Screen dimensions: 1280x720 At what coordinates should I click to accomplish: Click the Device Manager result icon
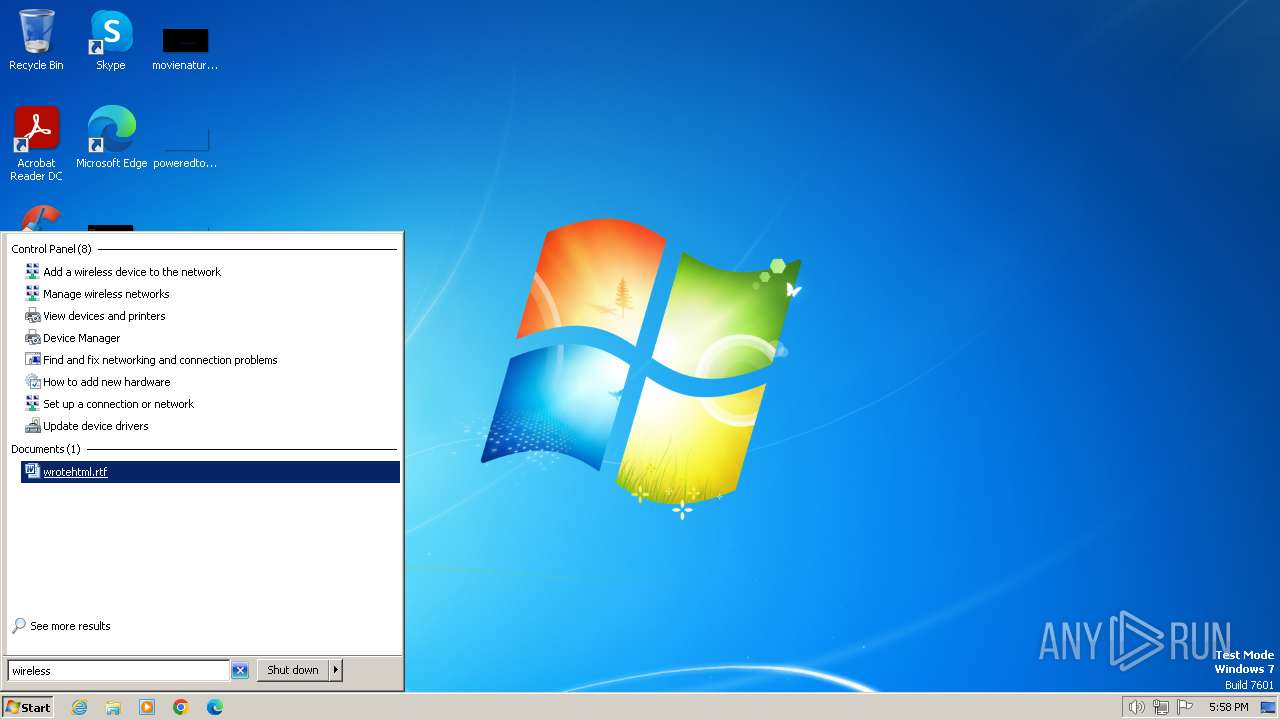(x=32, y=338)
